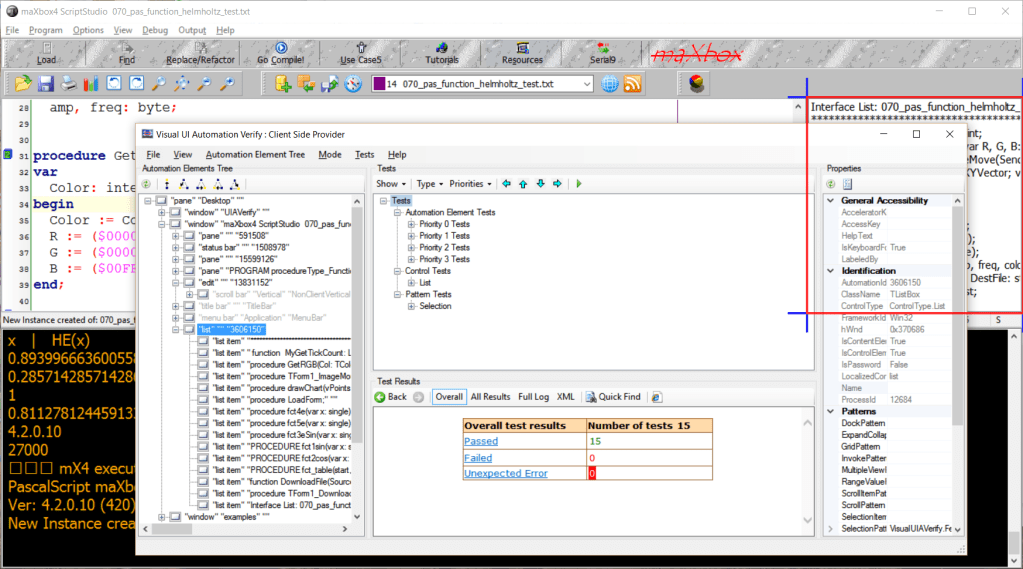Run tests with green play arrow
The height and width of the screenshot is (569, 1023).
pyautogui.click(x=578, y=184)
